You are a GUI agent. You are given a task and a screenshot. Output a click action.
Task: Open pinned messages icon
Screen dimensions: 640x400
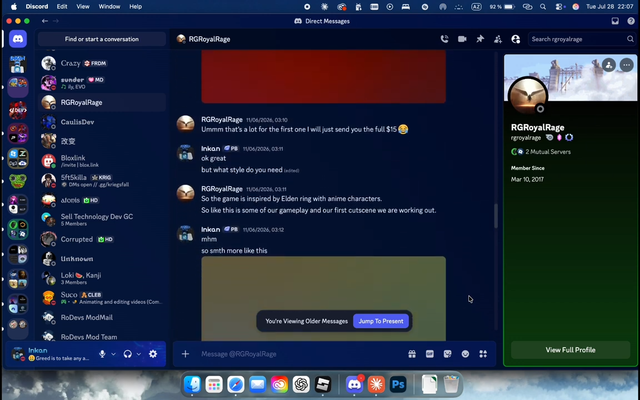coord(480,39)
